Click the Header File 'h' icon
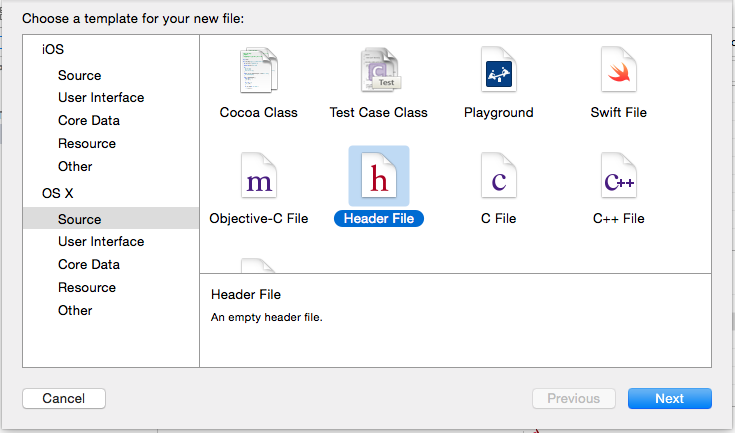735x433 pixels. tap(379, 176)
